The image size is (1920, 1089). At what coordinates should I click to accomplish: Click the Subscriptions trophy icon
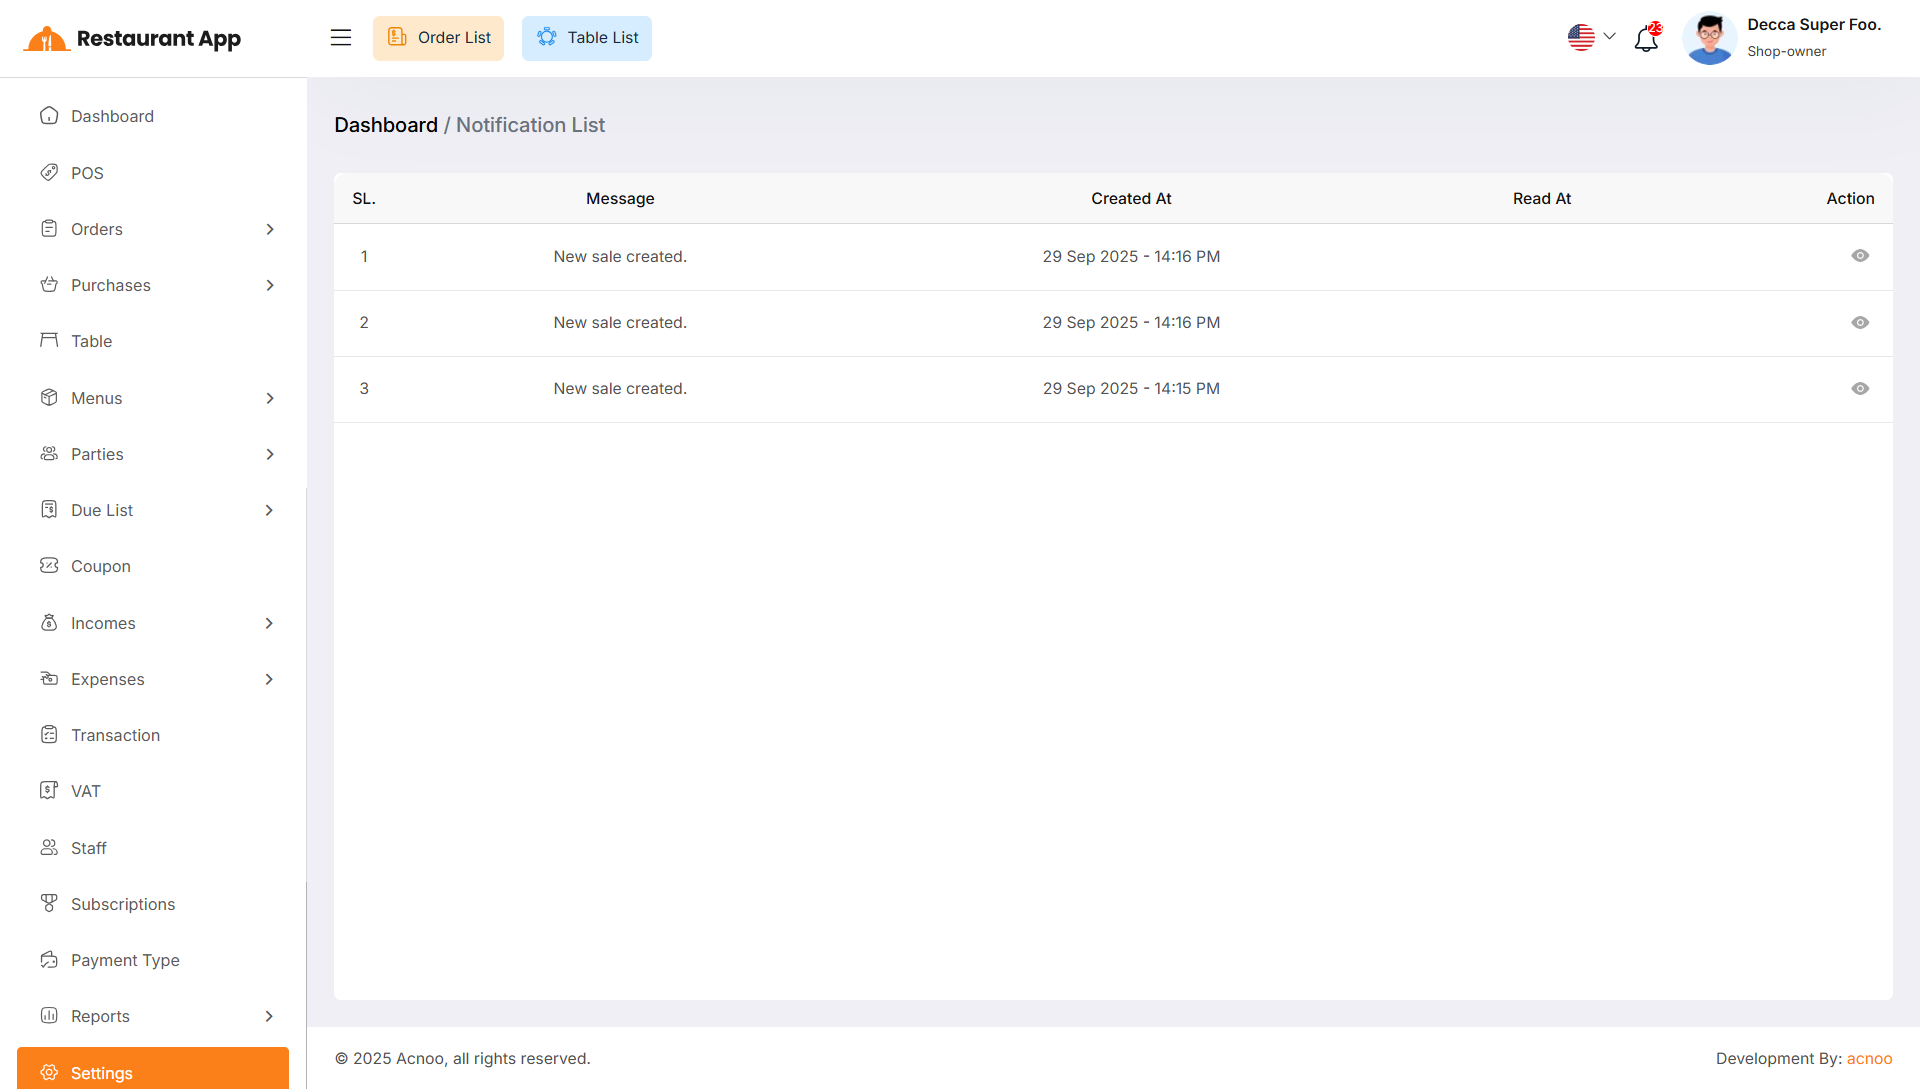point(49,903)
